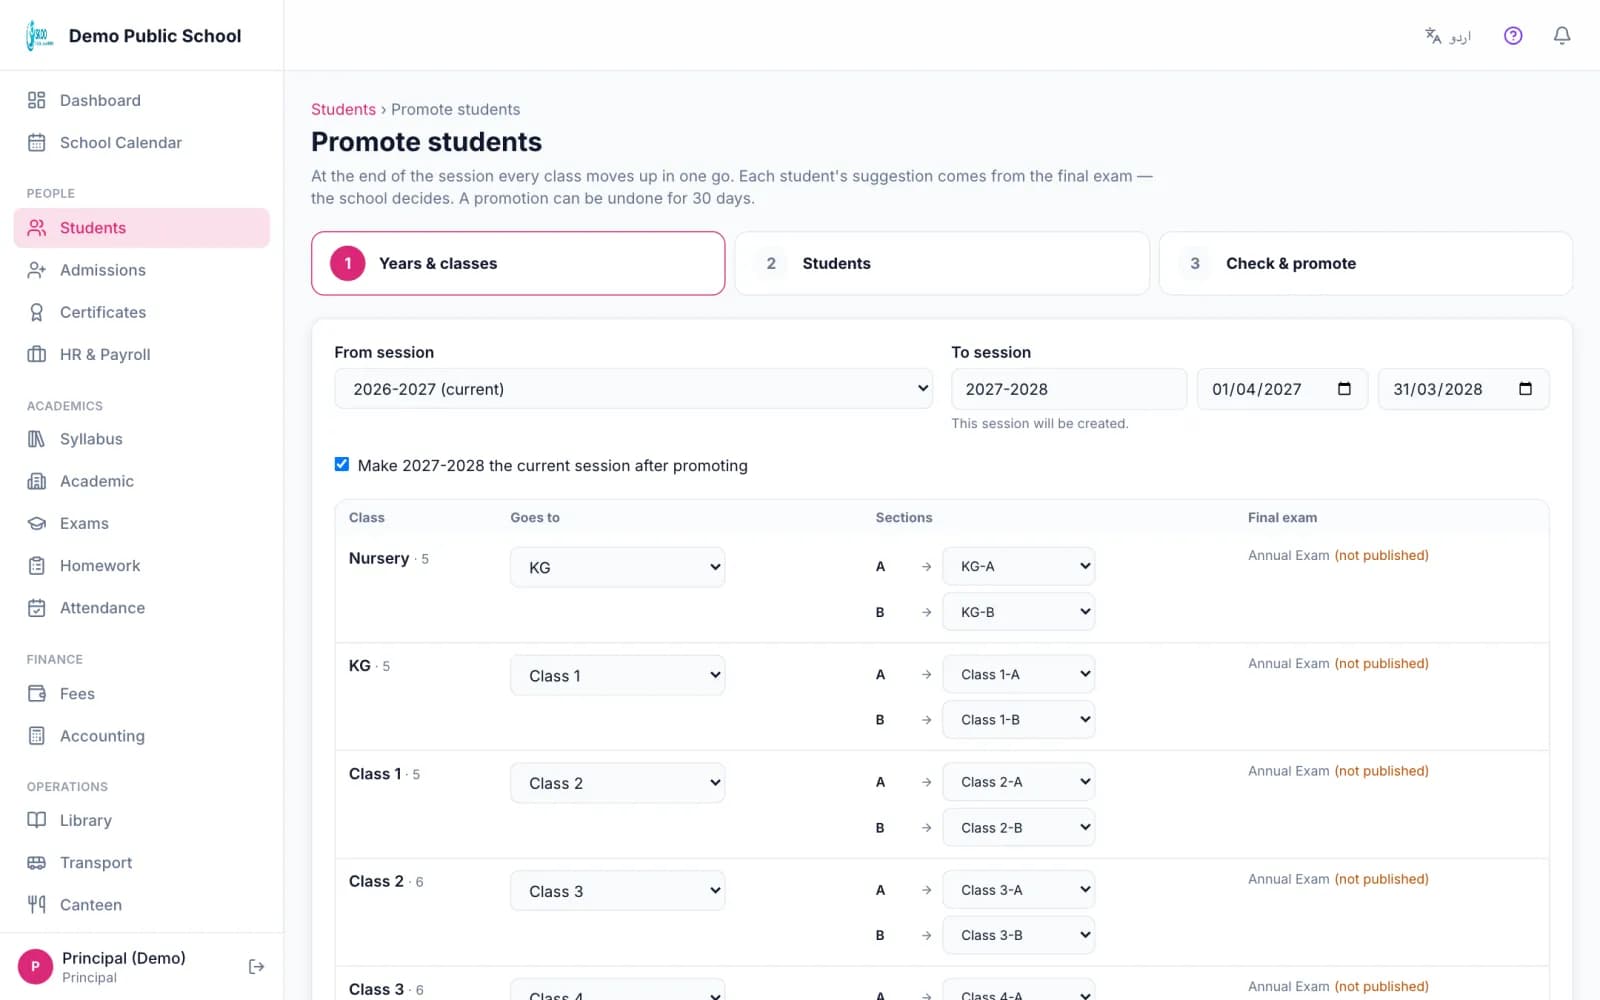1600x1000 pixels.
Task: Go to the Students step tab
Action: pos(942,263)
